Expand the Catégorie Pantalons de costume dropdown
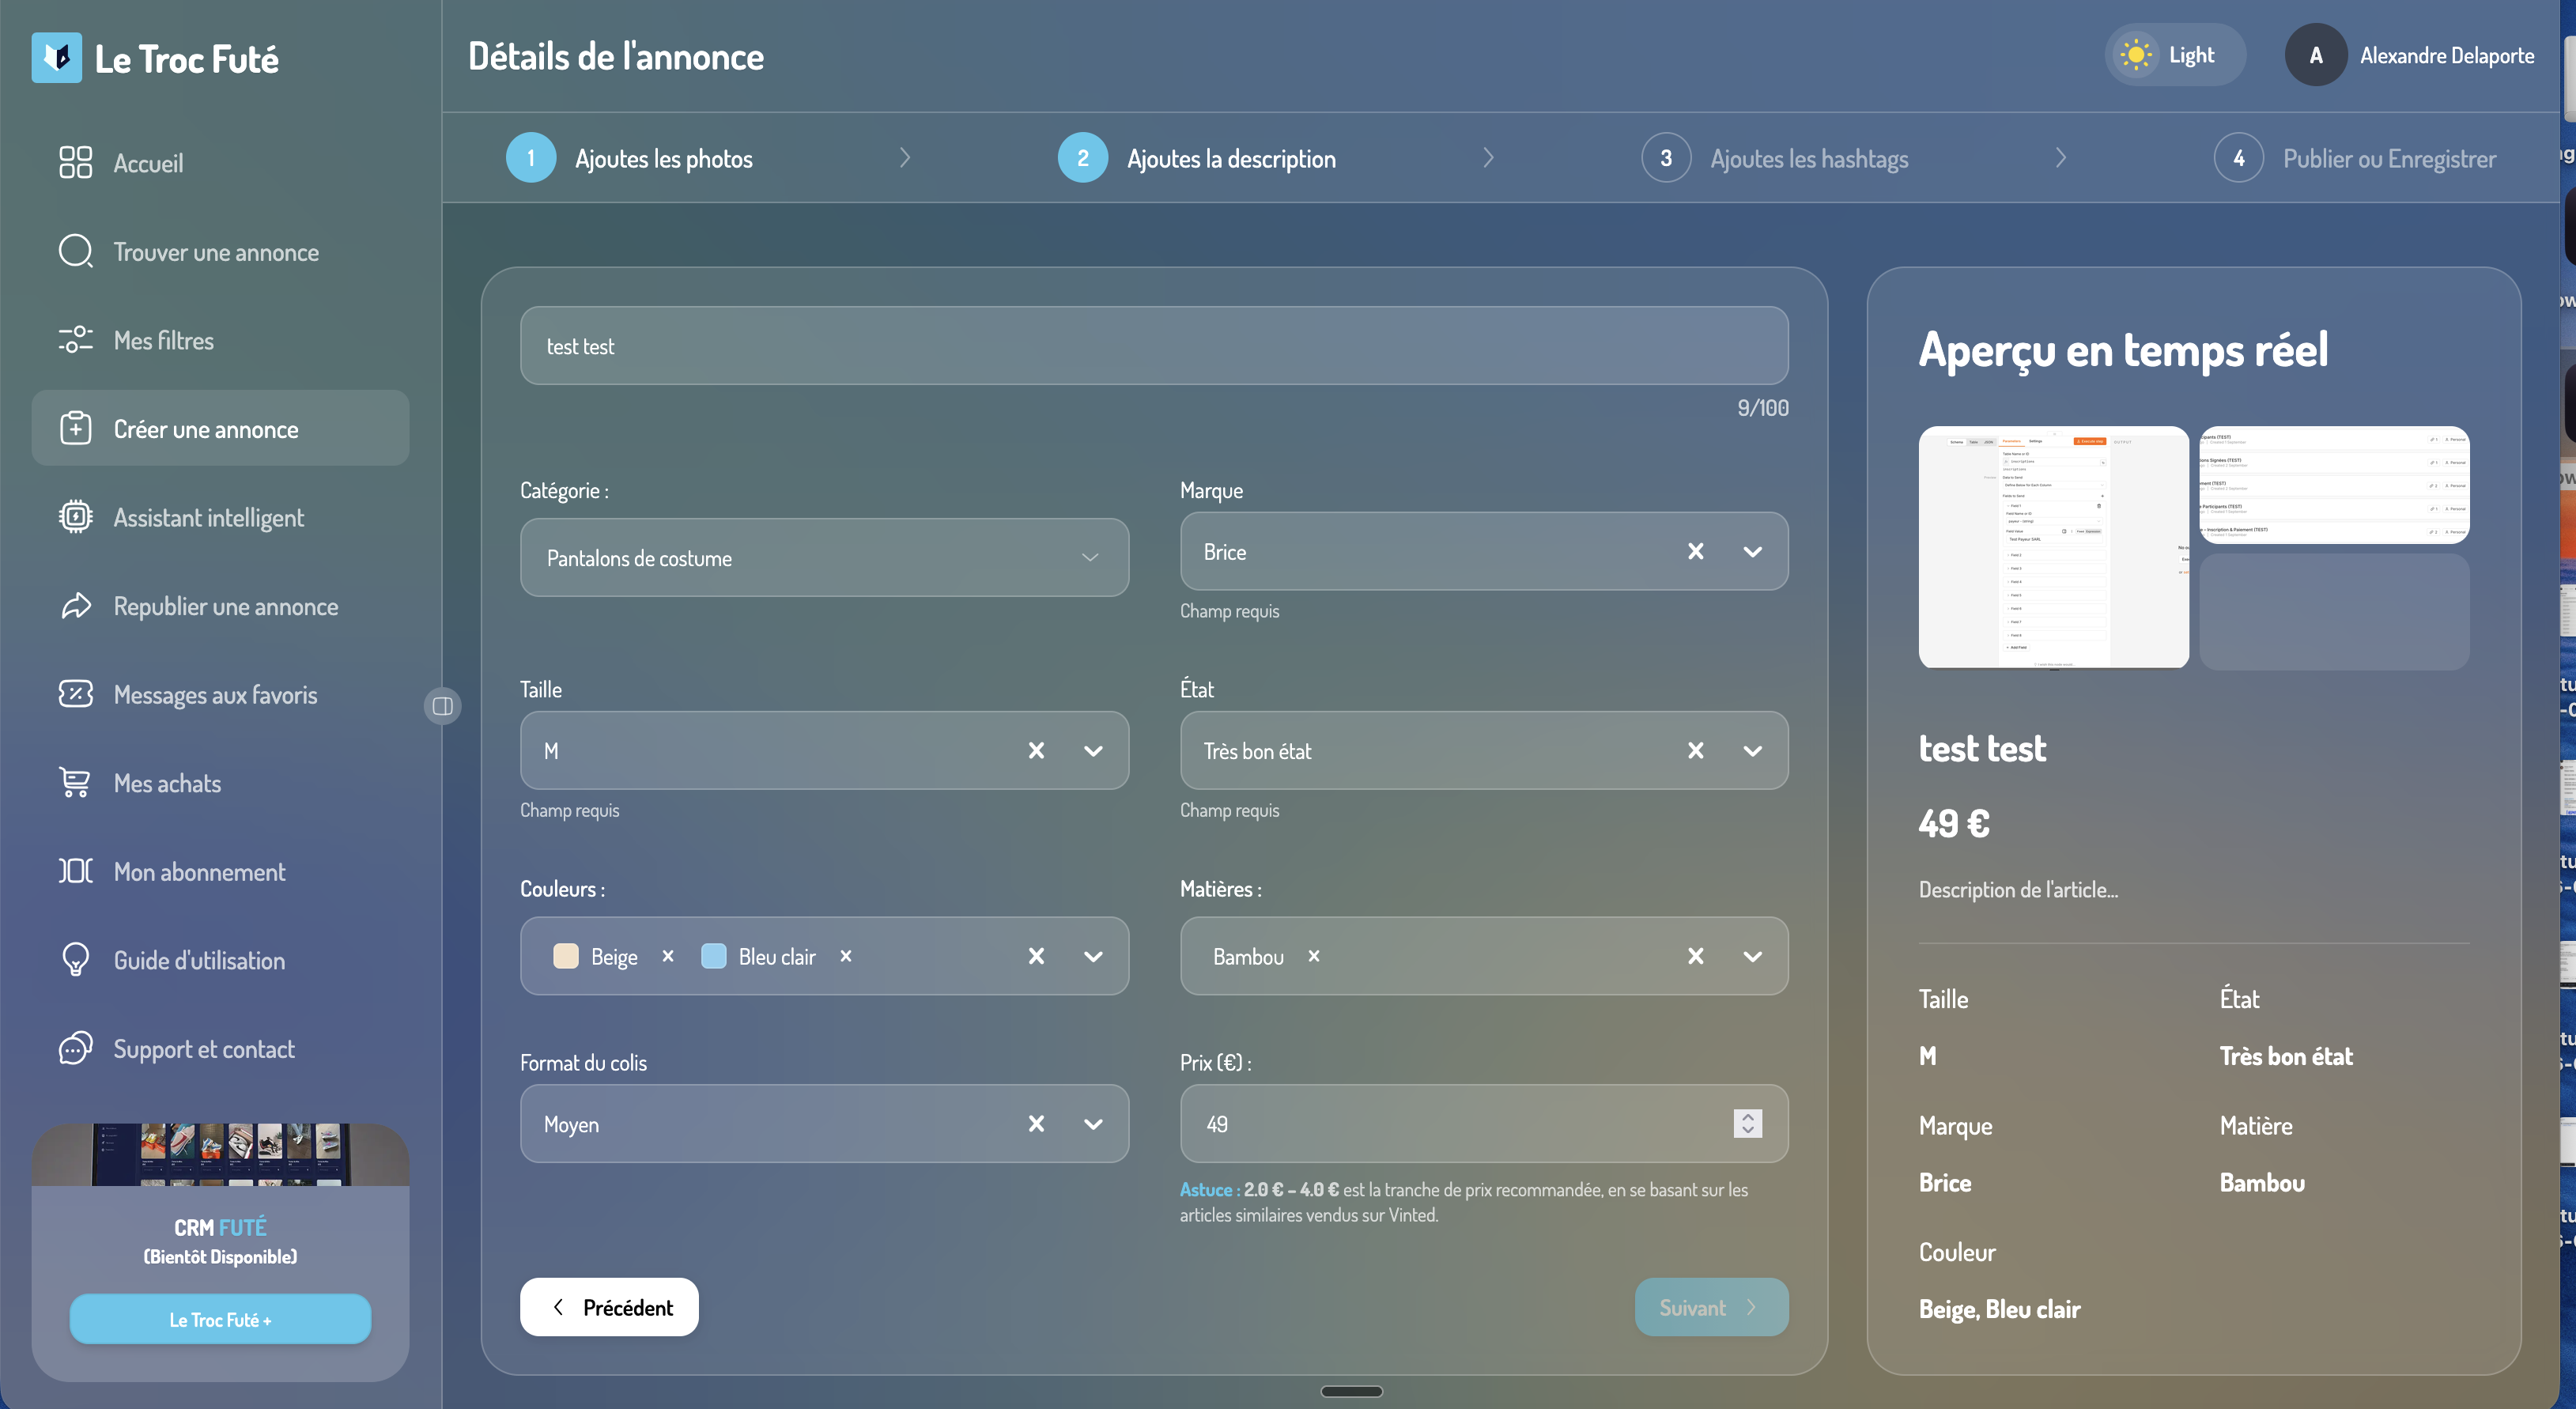Viewport: 2576px width, 1409px height. (x=824, y=558)
